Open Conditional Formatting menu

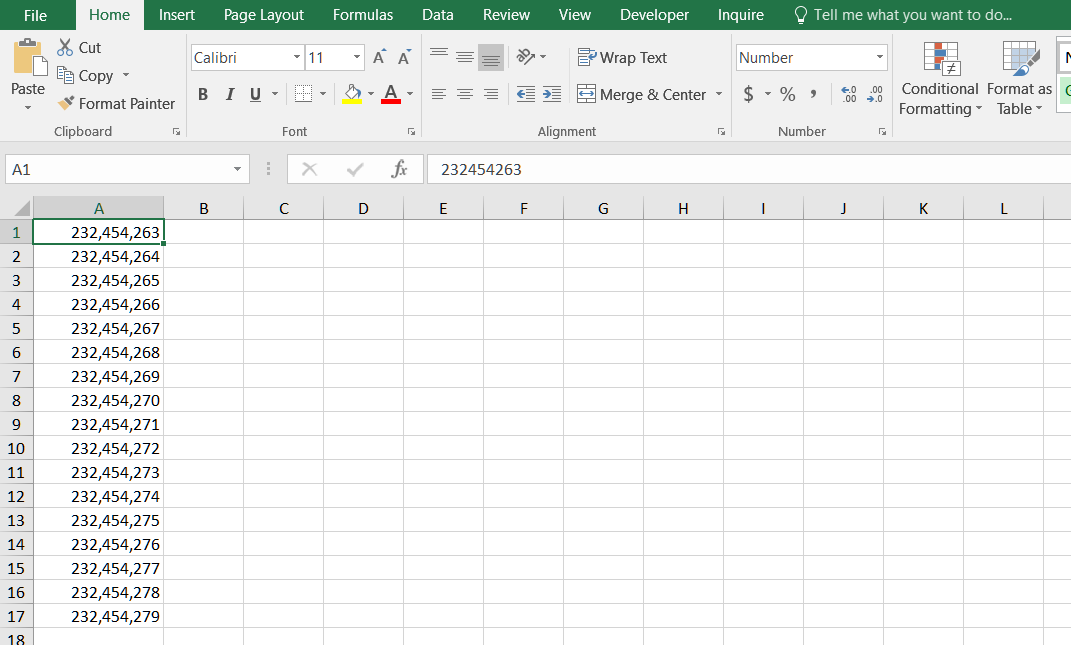pyautogui.click(x=940, y=80)
